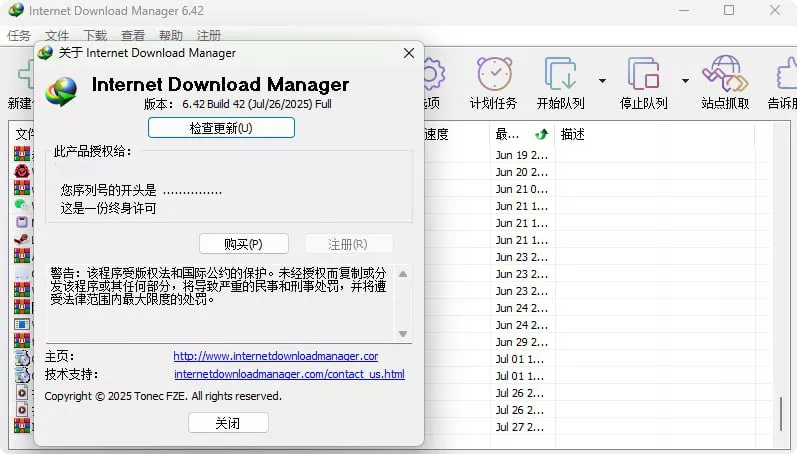Click the 新建 plus icon
Viewport: 797px width, 454px height.
point(25,75)
